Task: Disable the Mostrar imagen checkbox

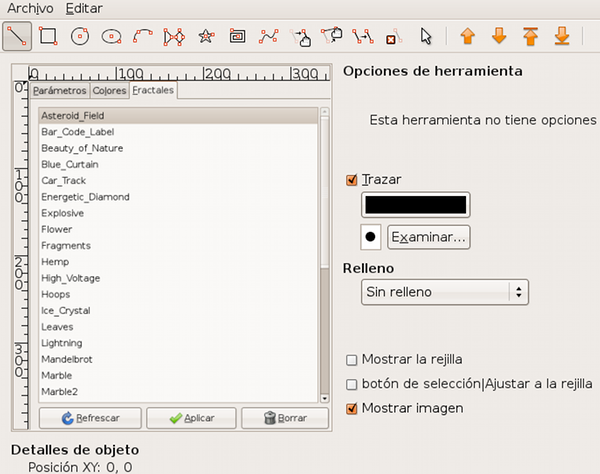Action: pos(351,409)
